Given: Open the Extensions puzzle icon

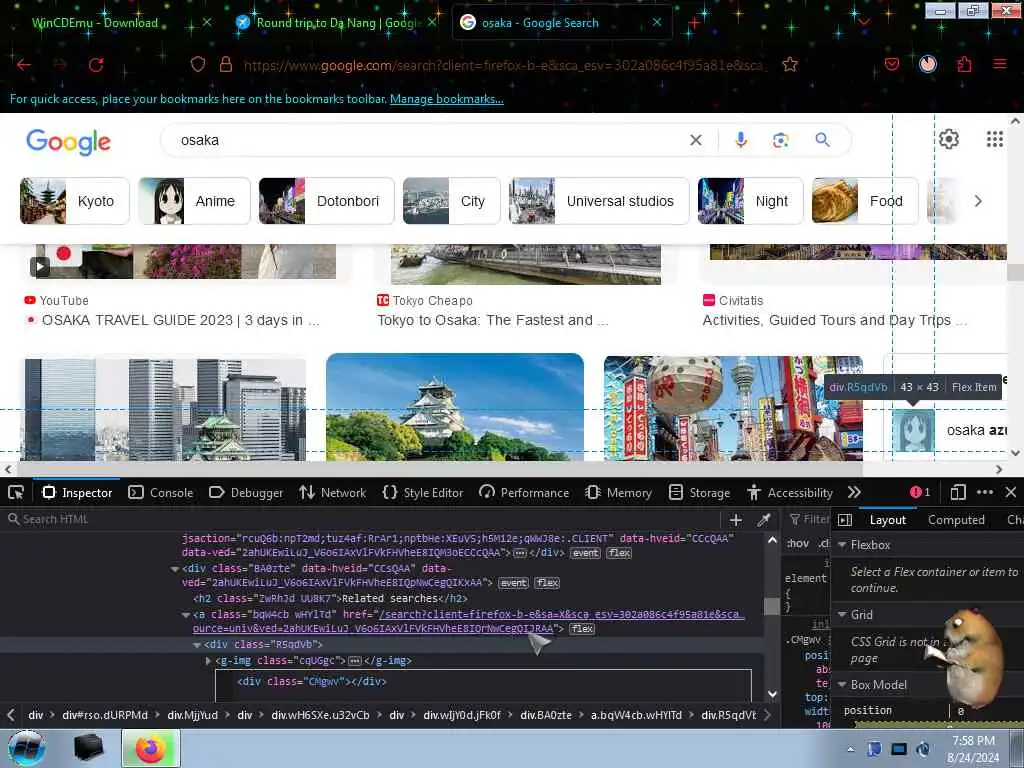Looking at the screenshot, I should (x=964, y=64).
